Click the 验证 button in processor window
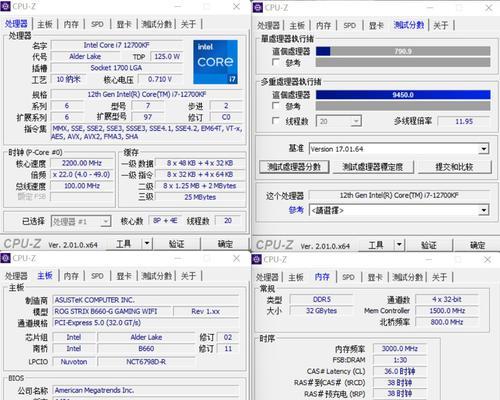The image size is (500, 400). (176, 244)
